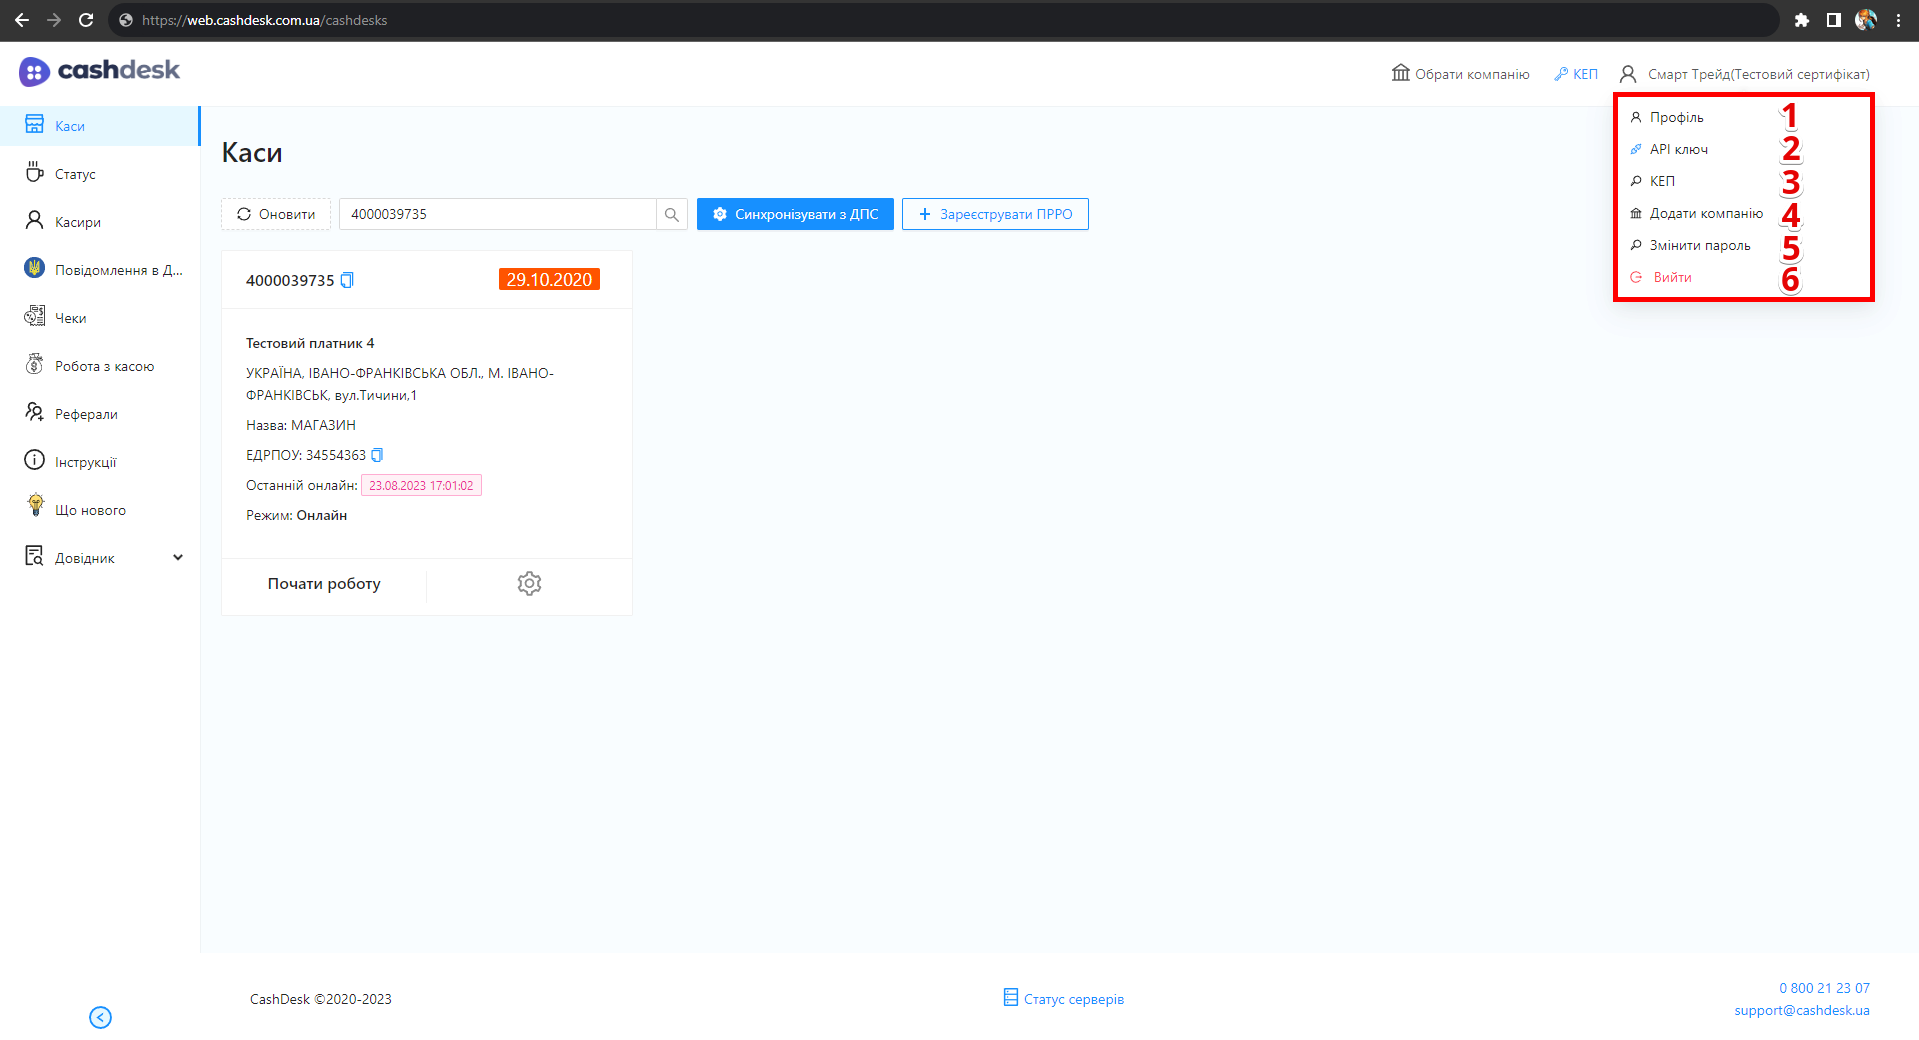This screenshot has width=1919, height=1040.
Task: Reload the browser page
Action: (86, 20)
